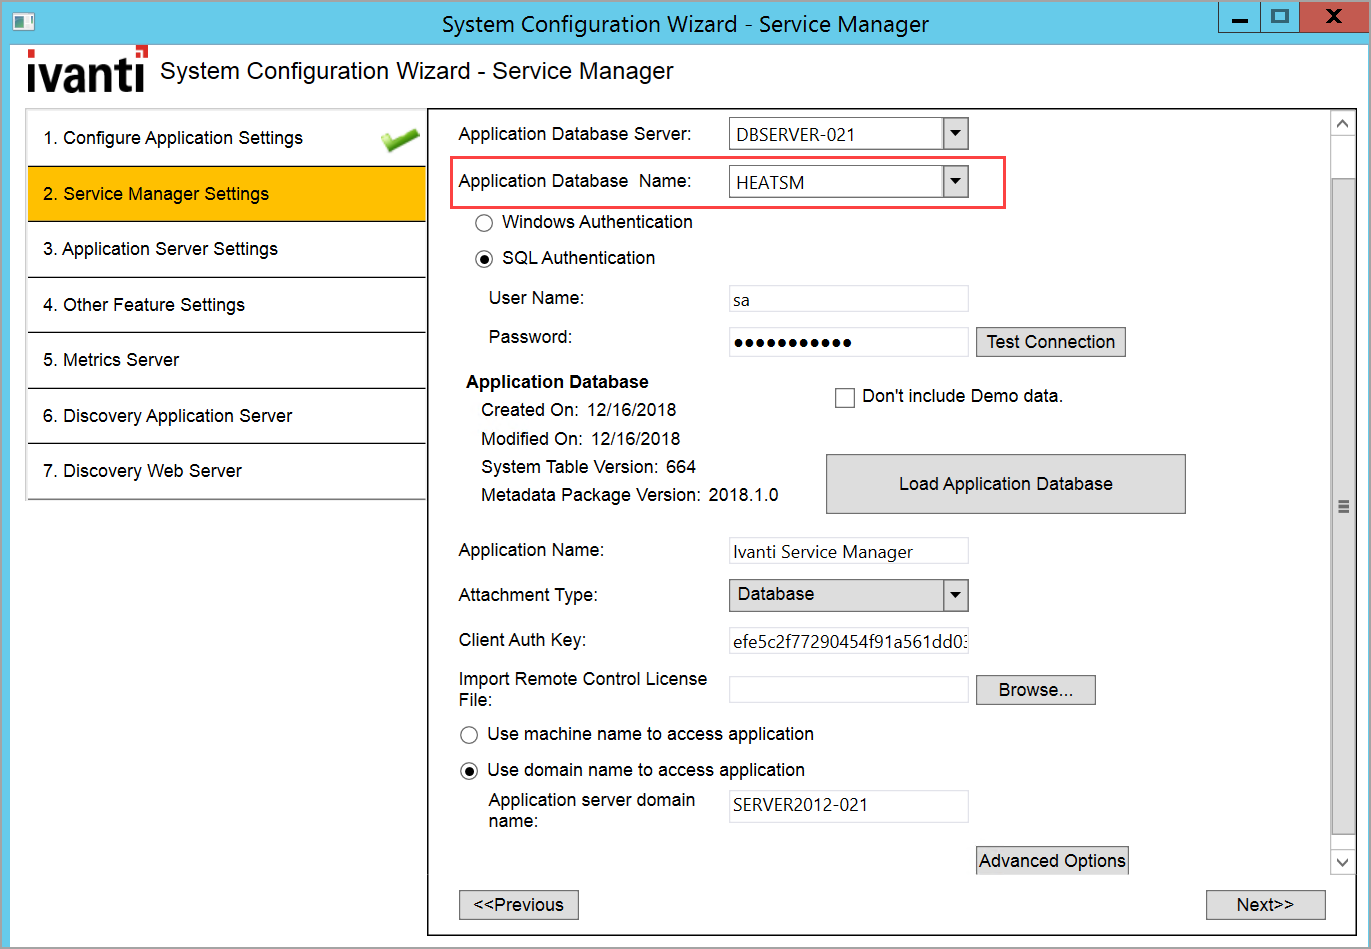This screenshot has height=949, width=1371.
Task: Click the green checkmark beside step 1
Action: tap(399, 139)
